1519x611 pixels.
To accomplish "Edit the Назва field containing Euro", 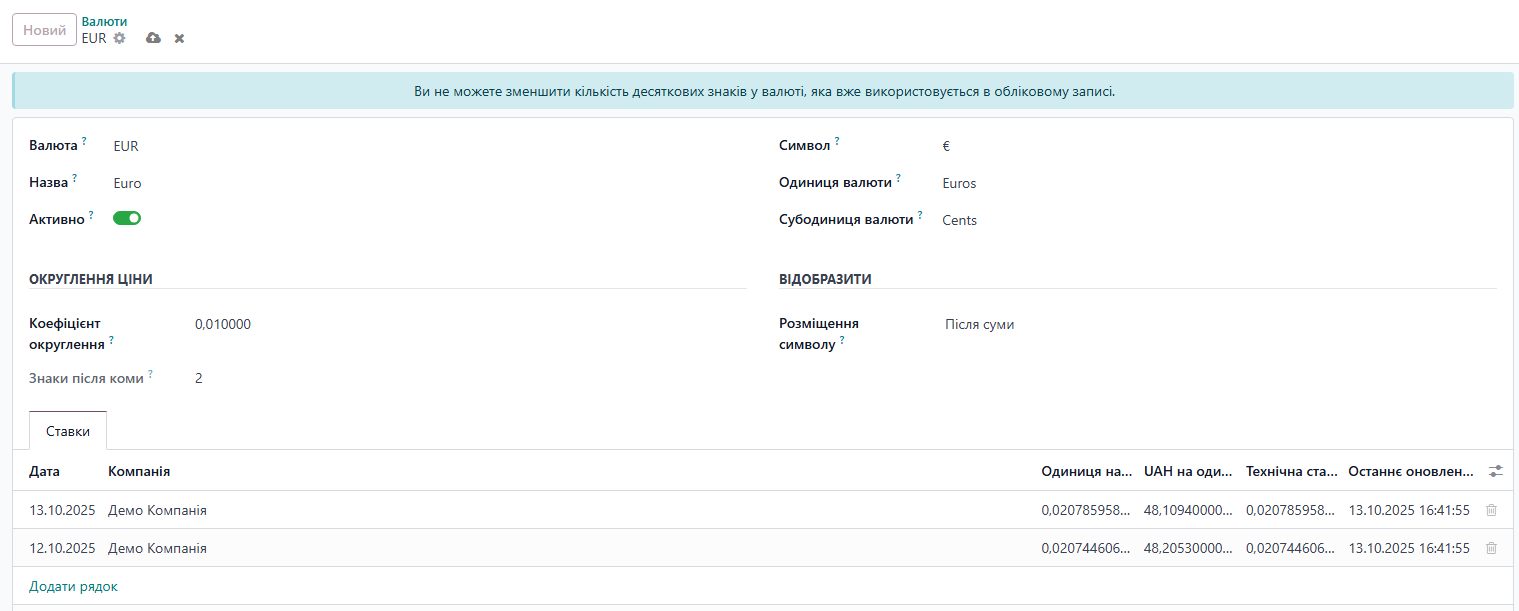I will pyautogui.click(x=400, y=183).
